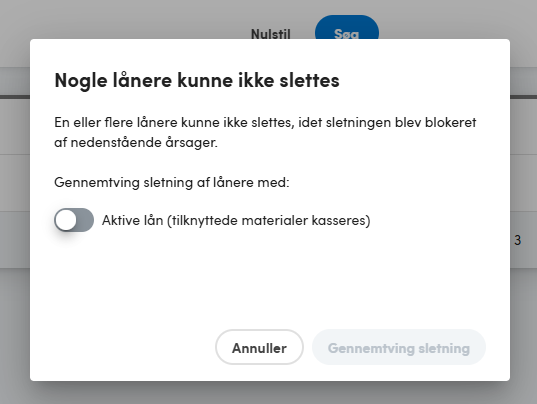Enable the Aktive lån toggle switch
The image size is (537, 404).
(x=74, y=220)
